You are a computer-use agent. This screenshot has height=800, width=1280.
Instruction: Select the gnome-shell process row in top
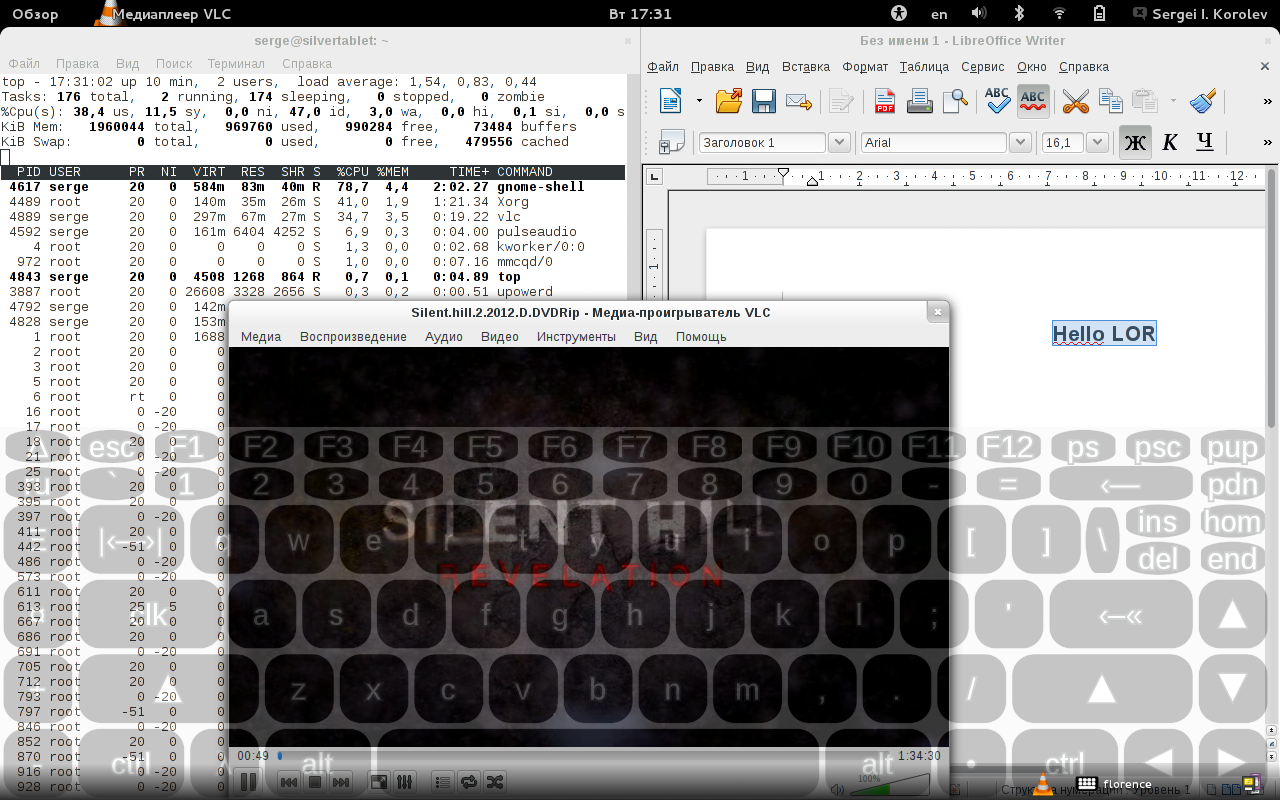click(313, 187)
